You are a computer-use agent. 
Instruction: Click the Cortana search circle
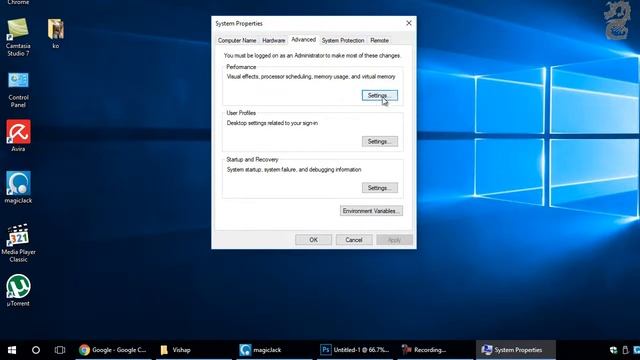pyautogui.click(x=36, y=350)
